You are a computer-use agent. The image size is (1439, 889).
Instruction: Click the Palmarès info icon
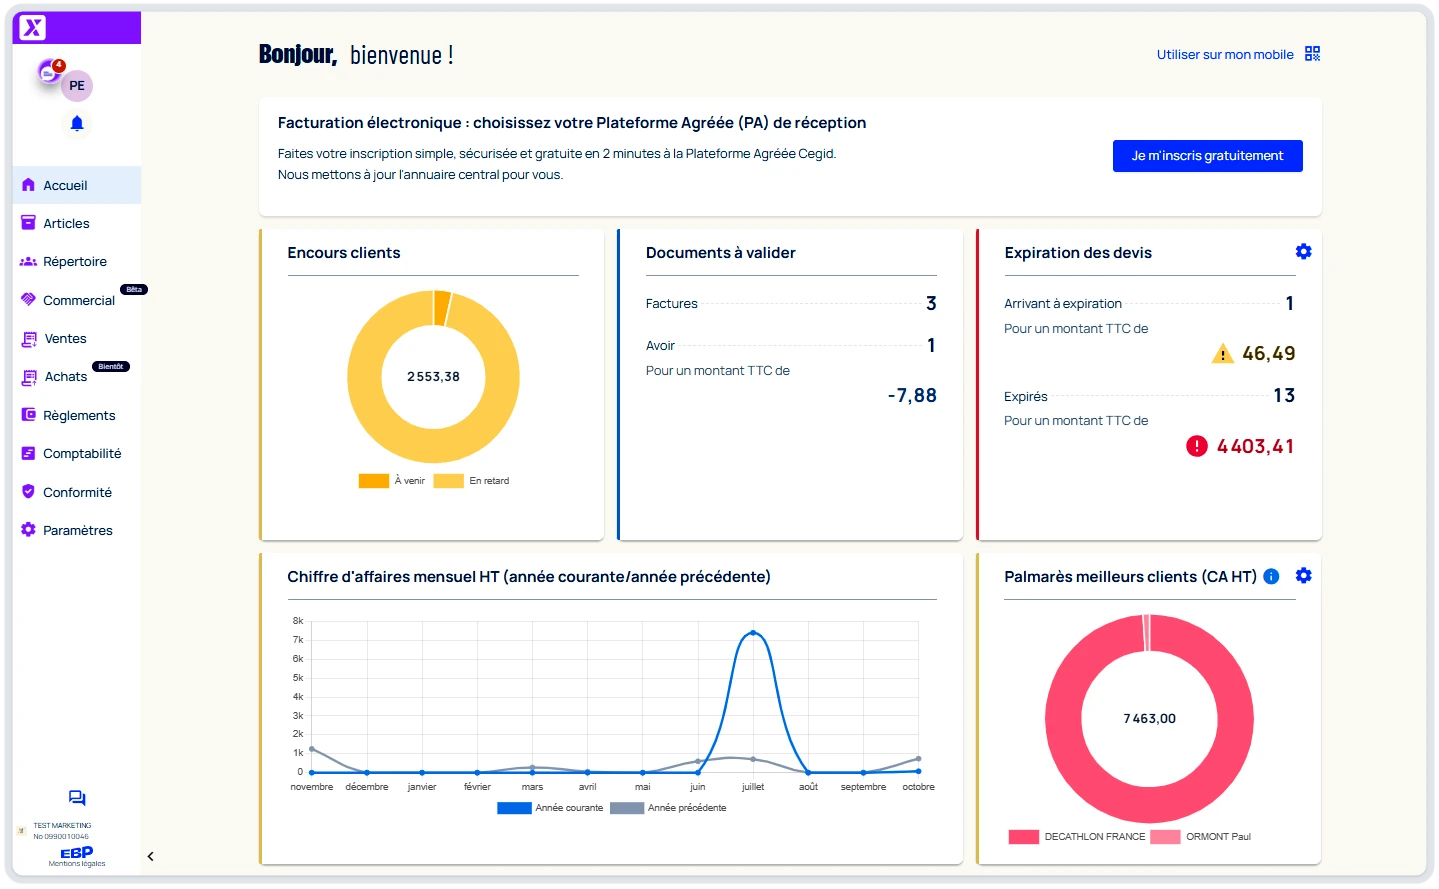click(1271, 577)
